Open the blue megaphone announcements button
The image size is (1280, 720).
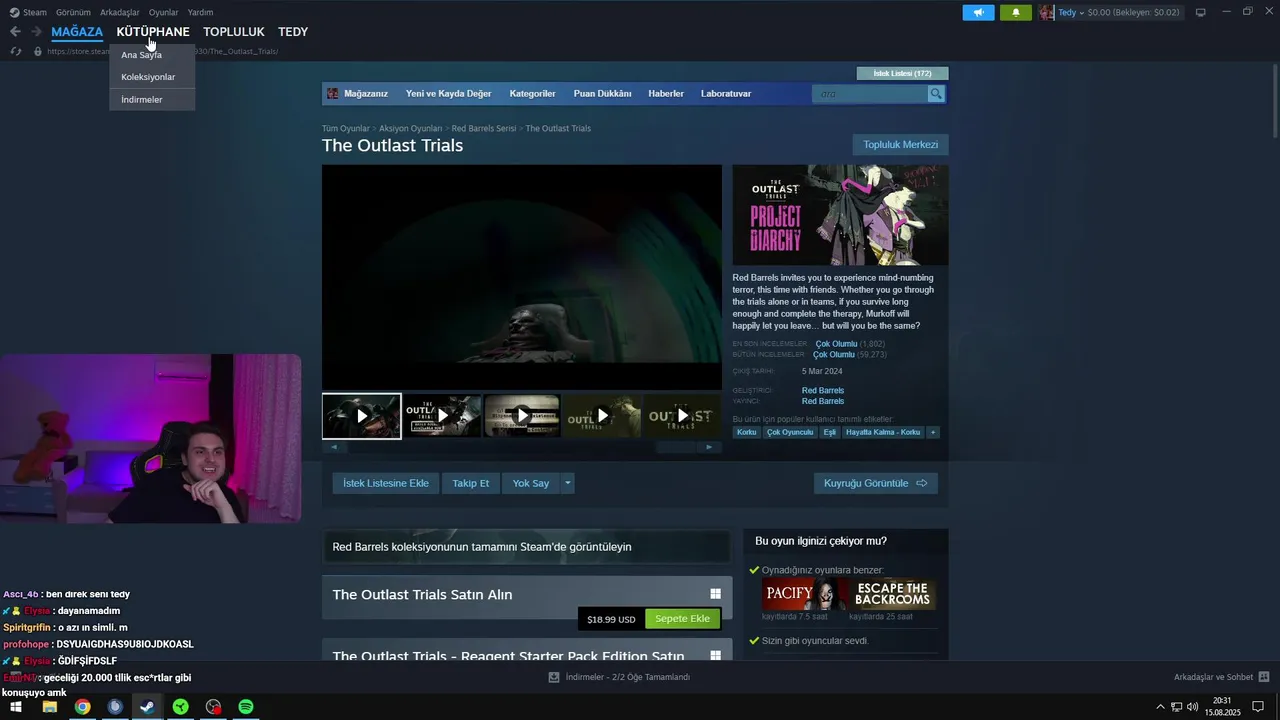click(x=978, y=12)
